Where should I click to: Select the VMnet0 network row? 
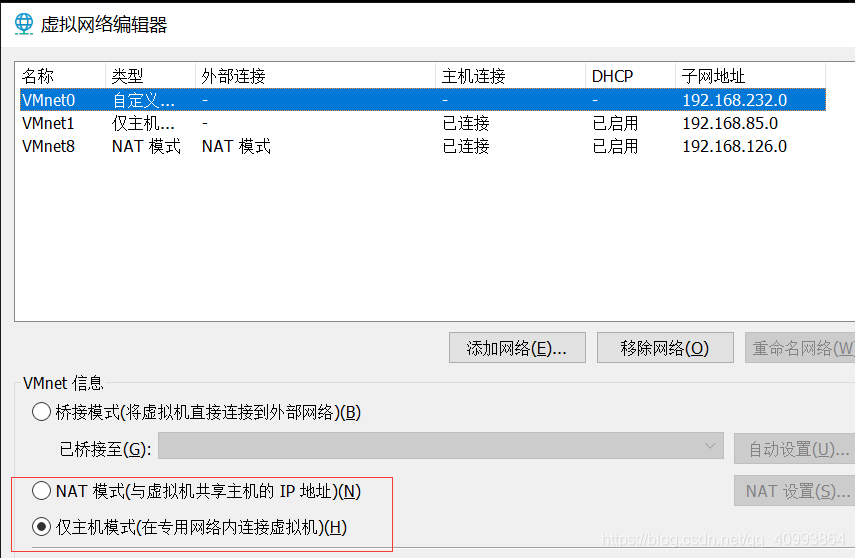(x=423, y=100)
